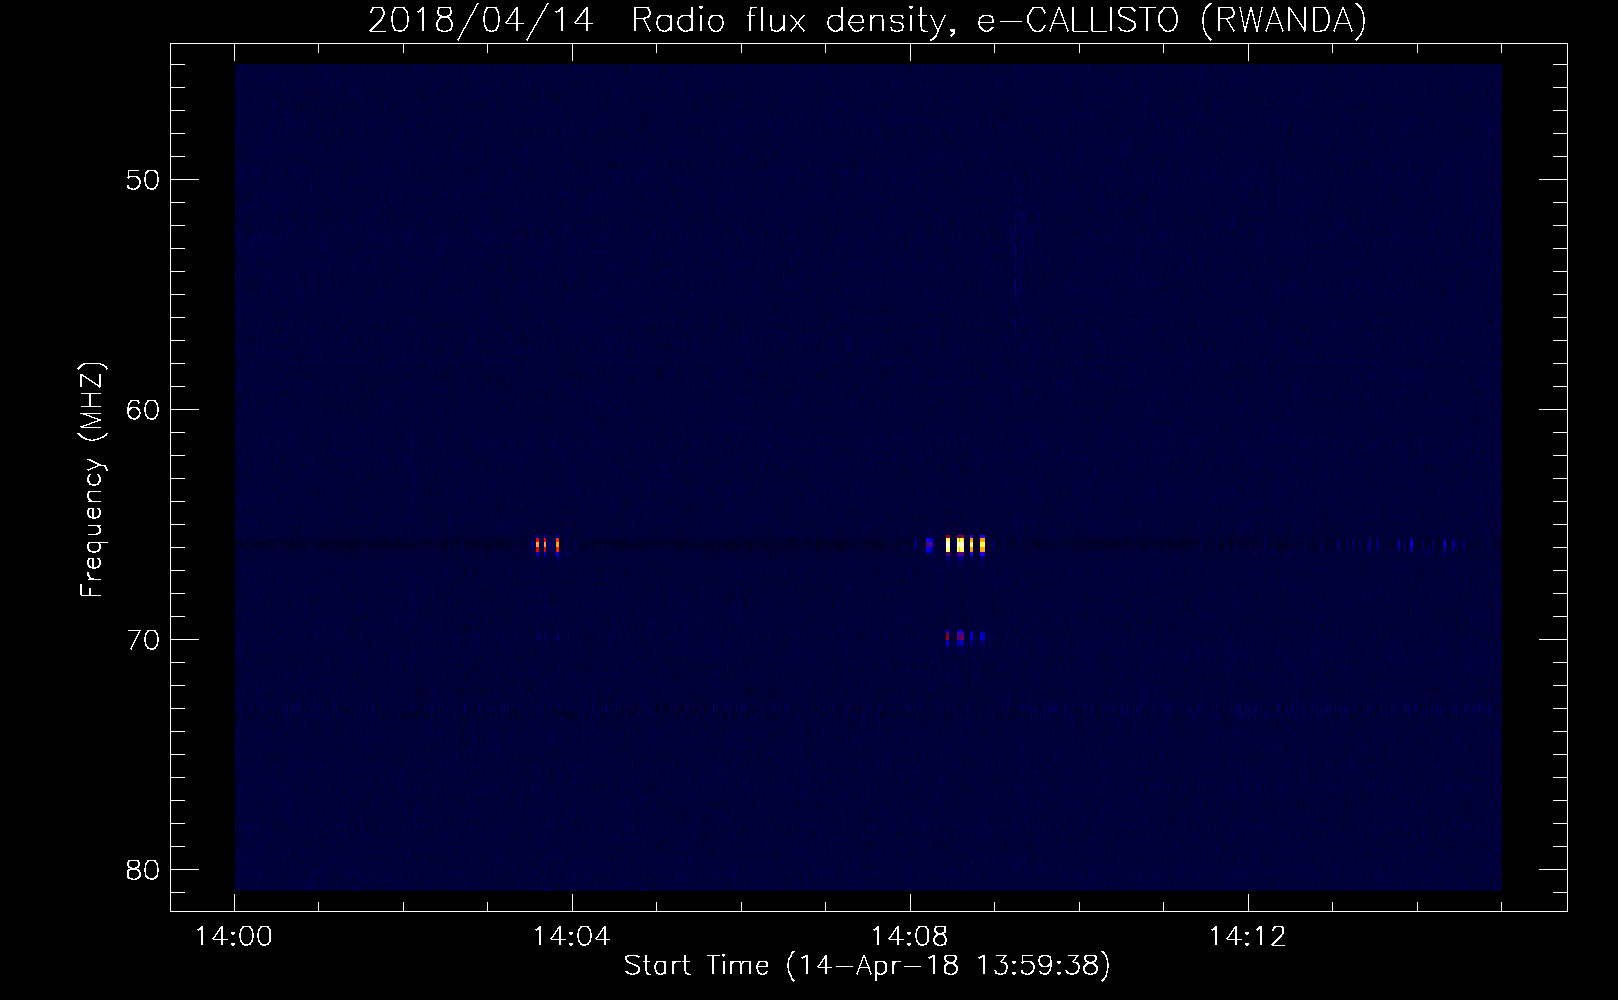Click the red-blue burst near 70 MHz after 14:08
Screen dimensions: 1618x1000
[x=965, y=637]
